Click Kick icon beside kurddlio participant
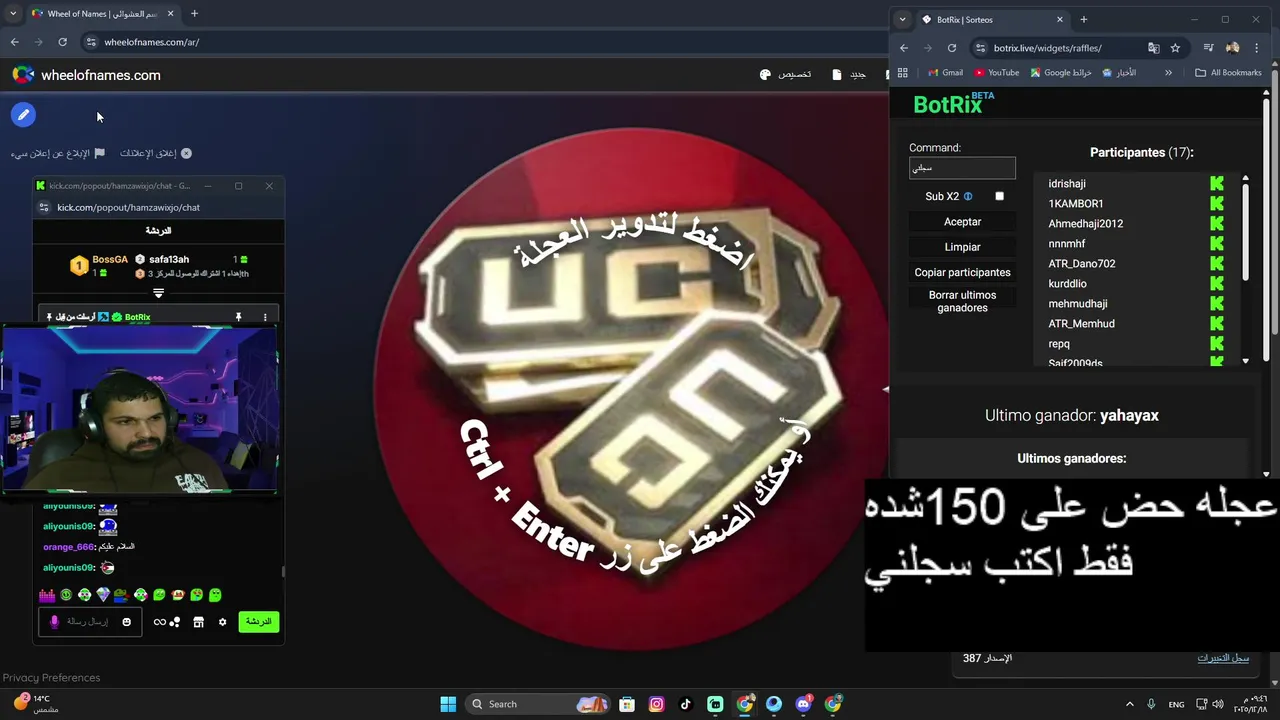 1217,284
